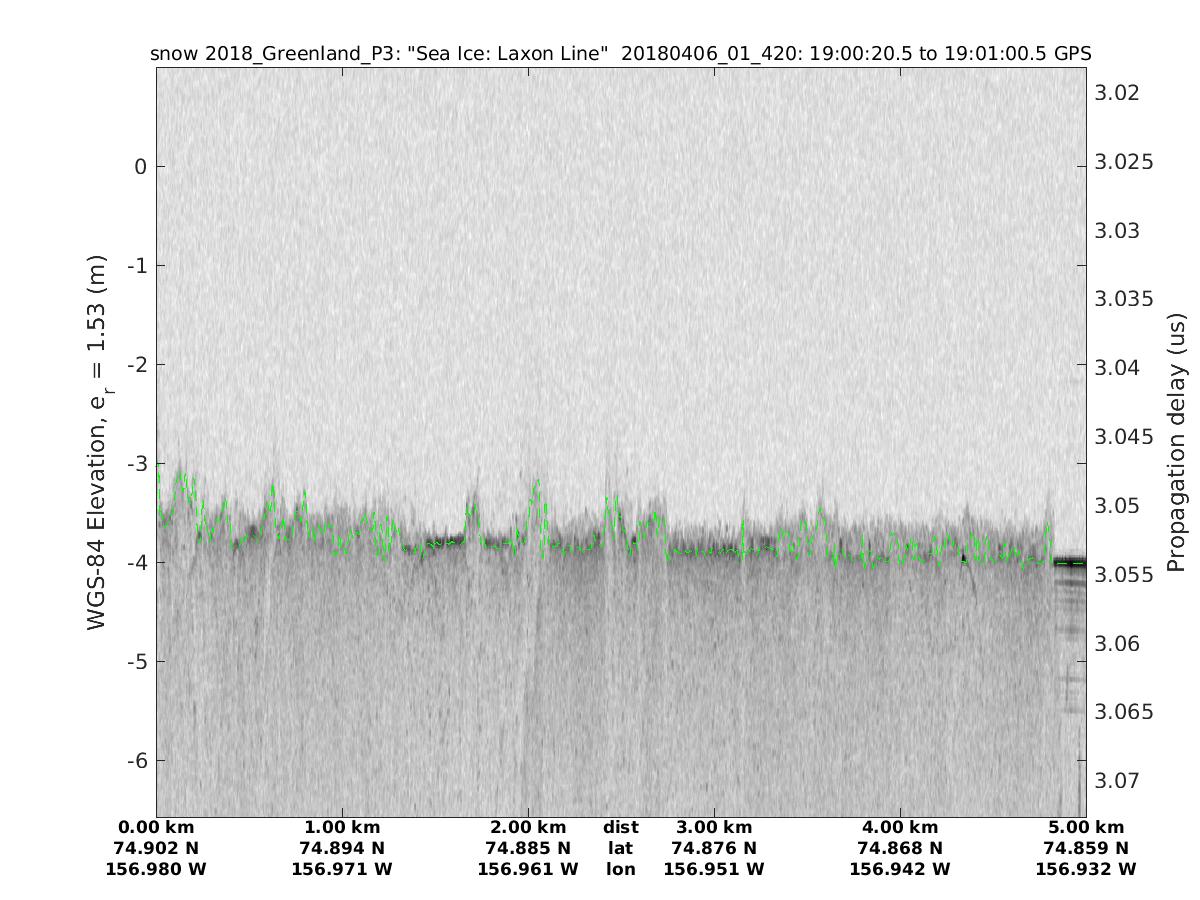Select the "156.971 W" longitude label
This screenshot has height=900, width=1200.
[342, 870]
